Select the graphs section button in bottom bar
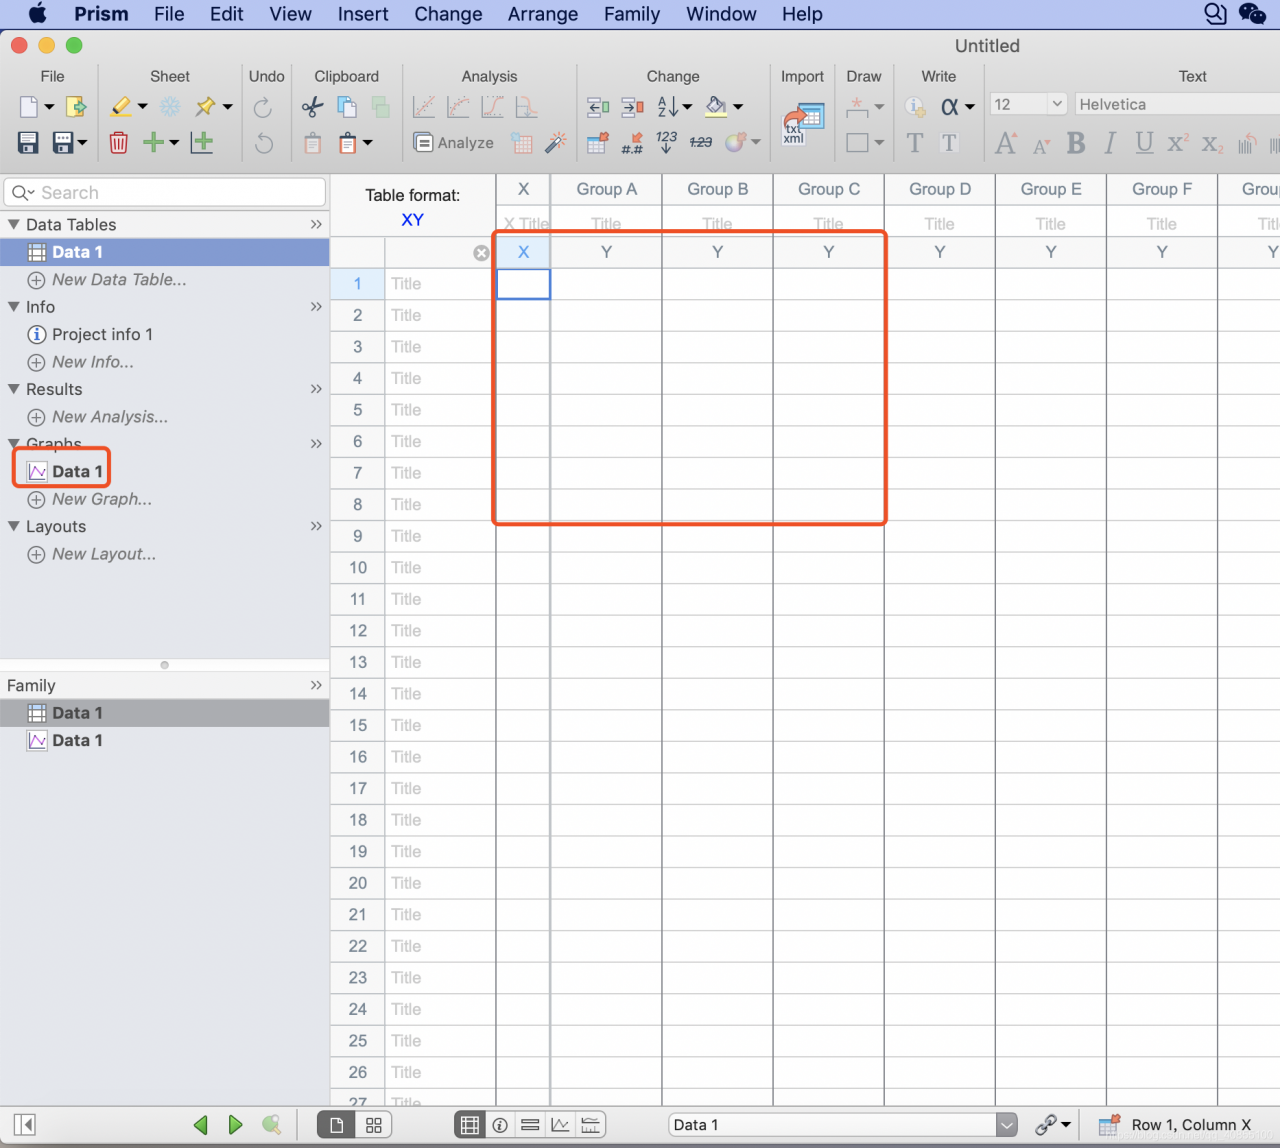This screenshot has height=1148, width=1280. coord(560,1125)
